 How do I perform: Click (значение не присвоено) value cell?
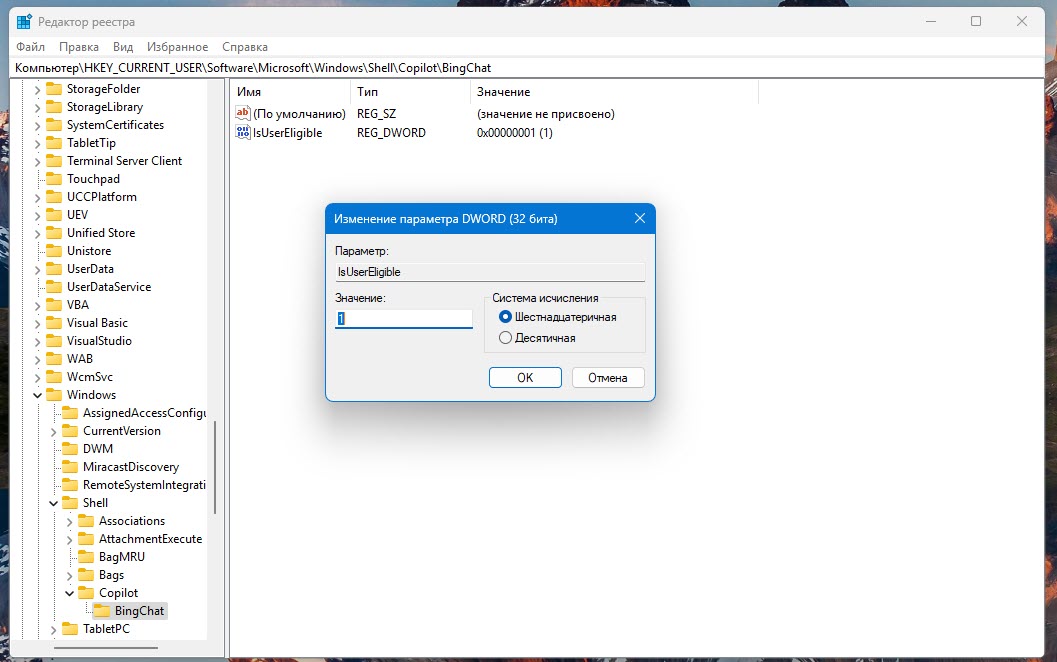point(545,114)
